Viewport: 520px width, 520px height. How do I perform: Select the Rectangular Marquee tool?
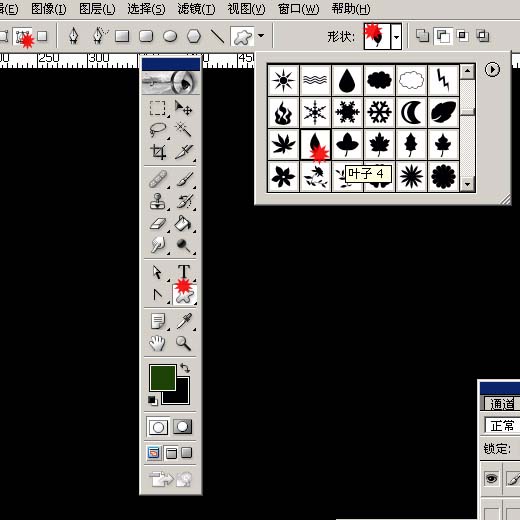coord(158,108)
